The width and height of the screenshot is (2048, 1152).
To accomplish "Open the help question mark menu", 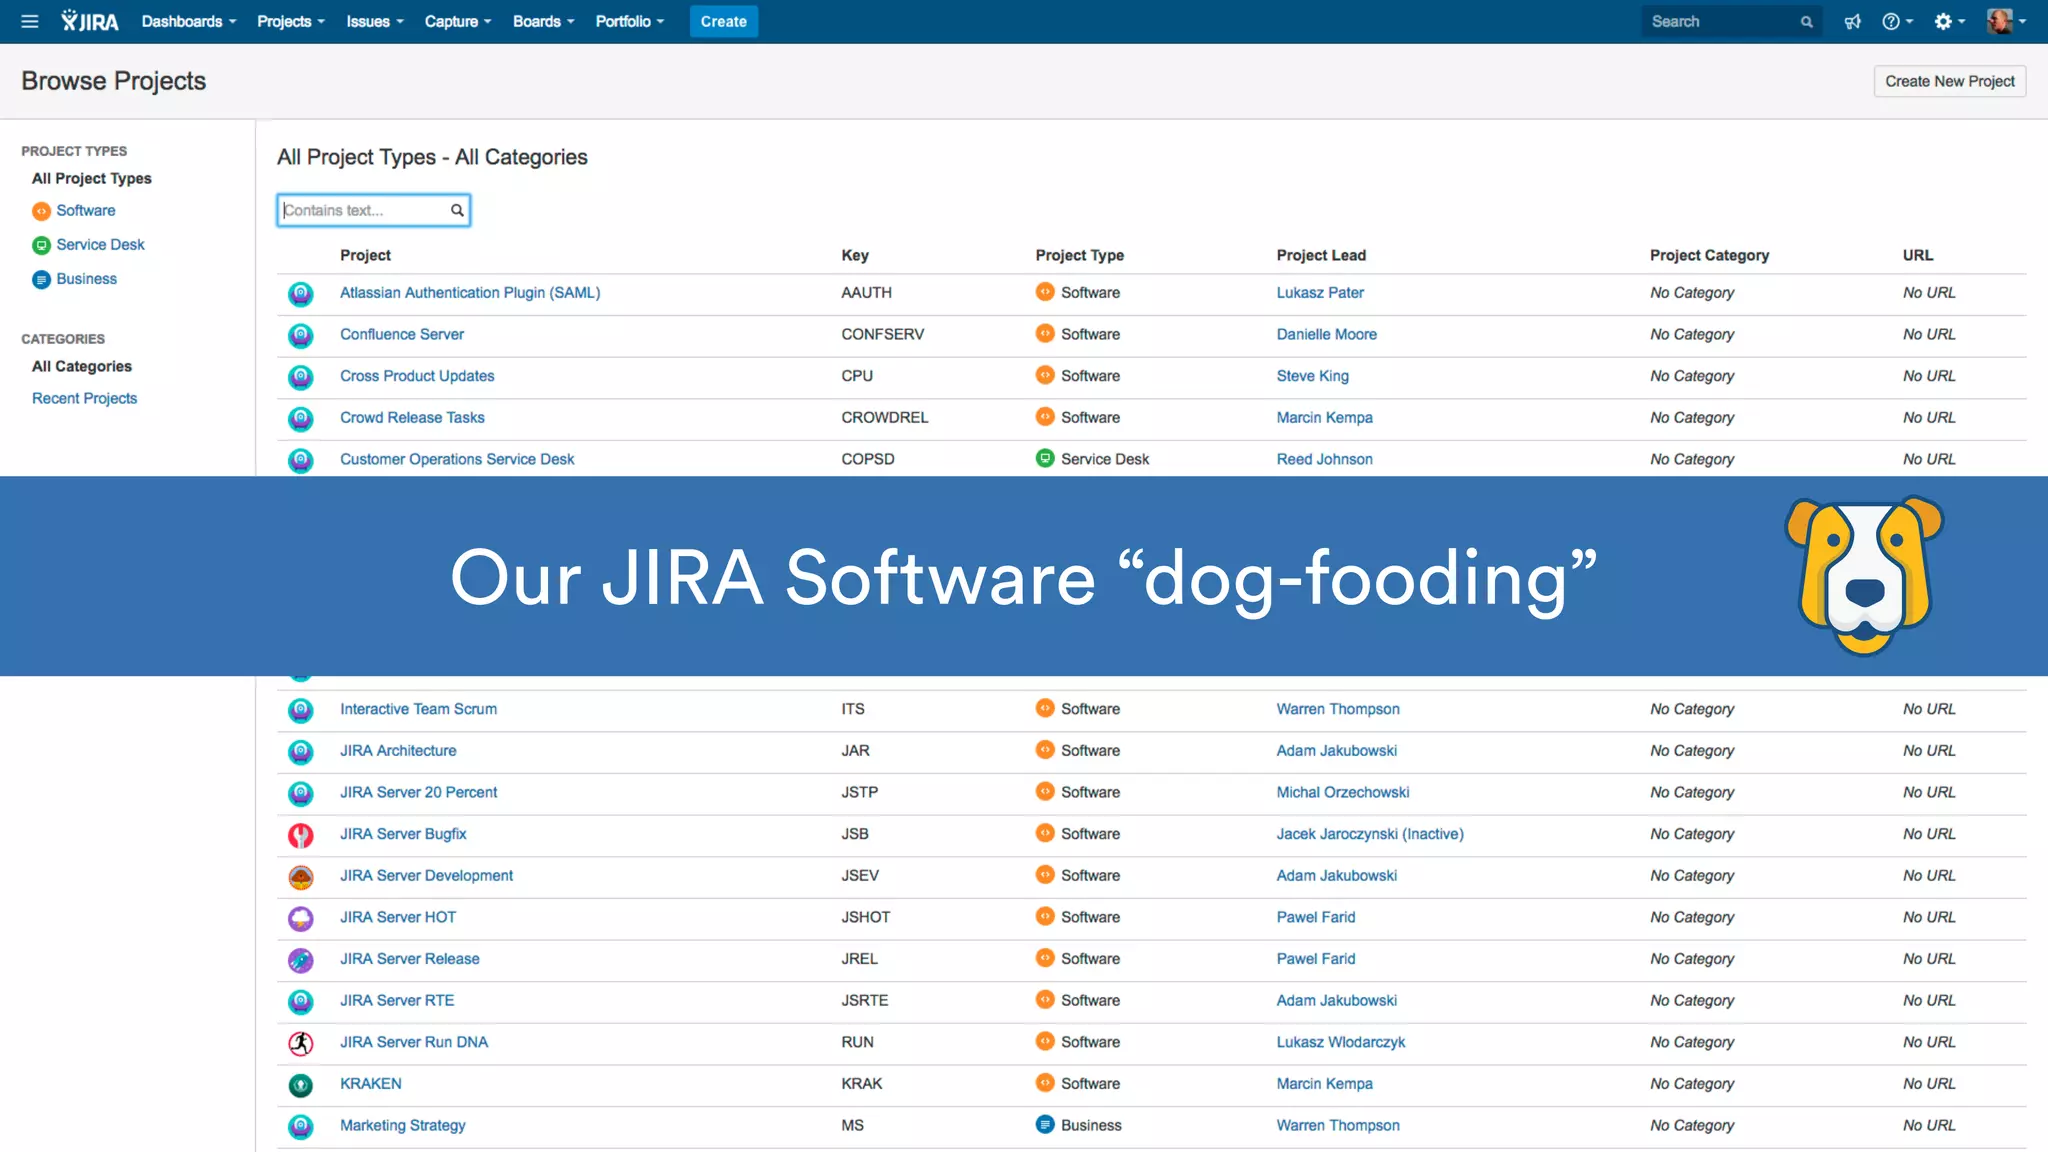I will pyautogui.click(x=1896, y=21).
